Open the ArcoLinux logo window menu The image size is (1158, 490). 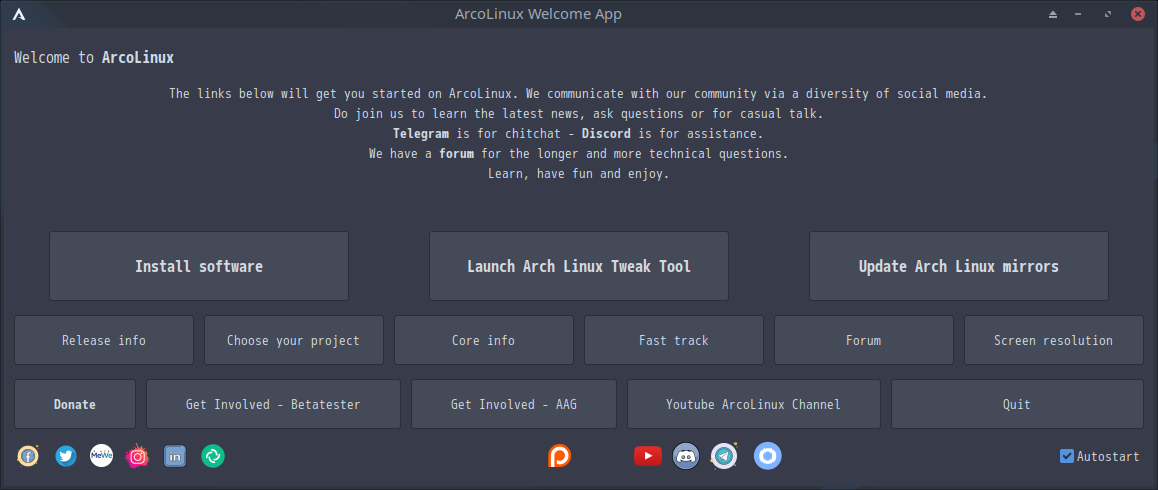coord(19,14)
